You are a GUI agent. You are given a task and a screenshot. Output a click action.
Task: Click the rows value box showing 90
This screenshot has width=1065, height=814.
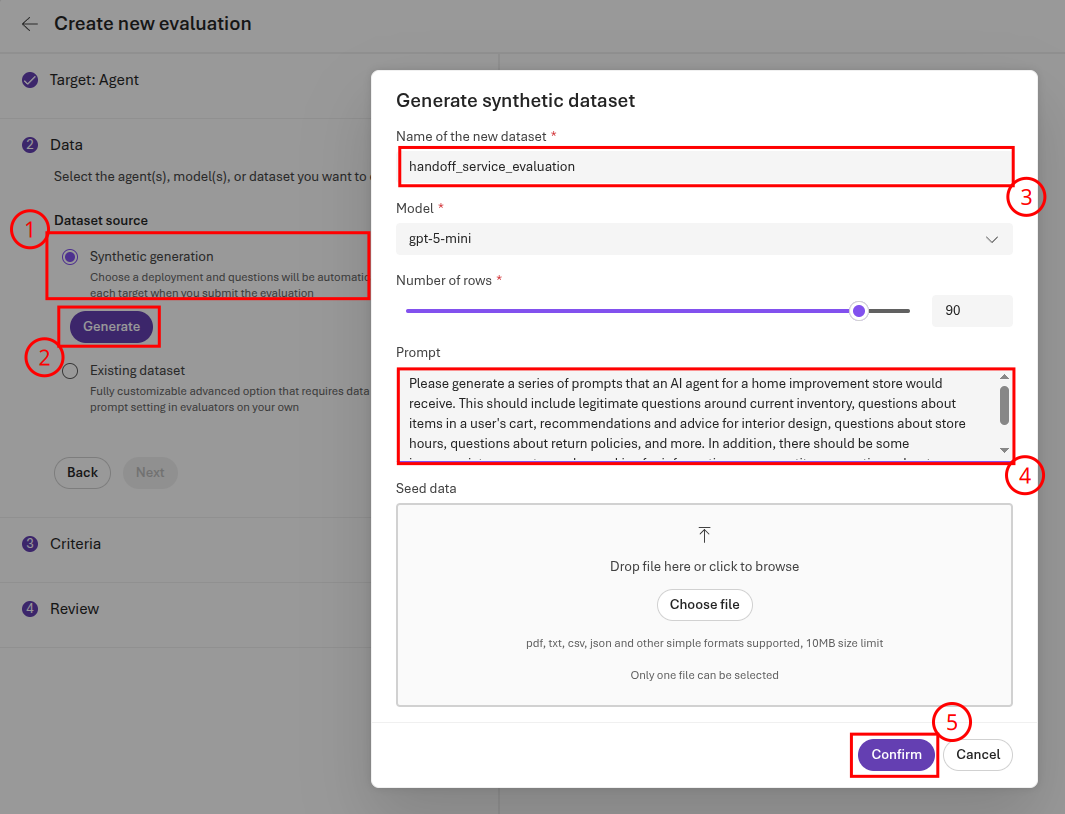(x=971, y=310)
